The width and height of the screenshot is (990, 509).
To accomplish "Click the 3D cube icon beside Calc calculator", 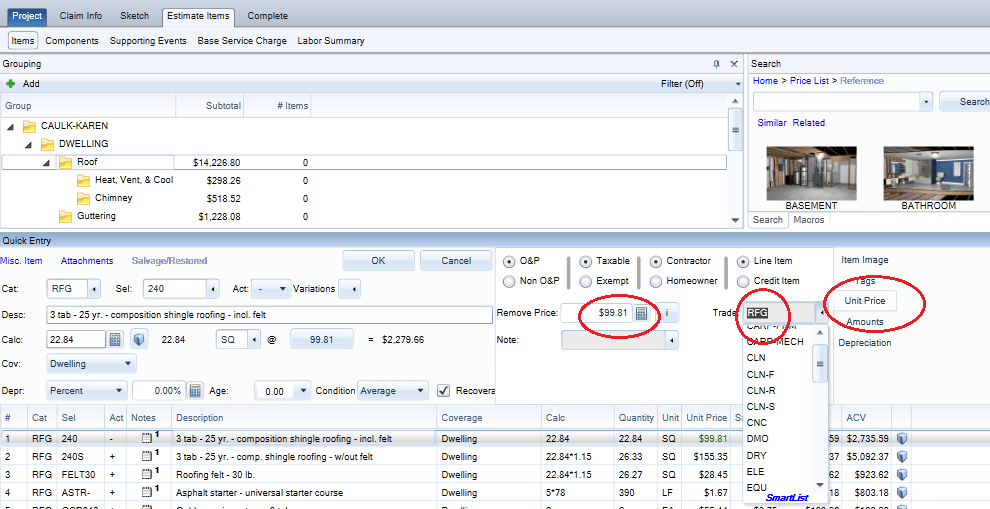I will pyautogui.click(x=139, y=340).
